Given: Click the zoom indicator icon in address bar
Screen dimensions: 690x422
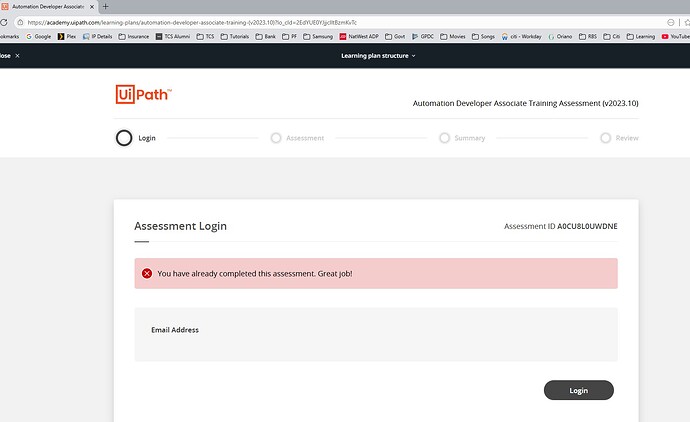Looking at the screenshot, I should pos(671,22).
